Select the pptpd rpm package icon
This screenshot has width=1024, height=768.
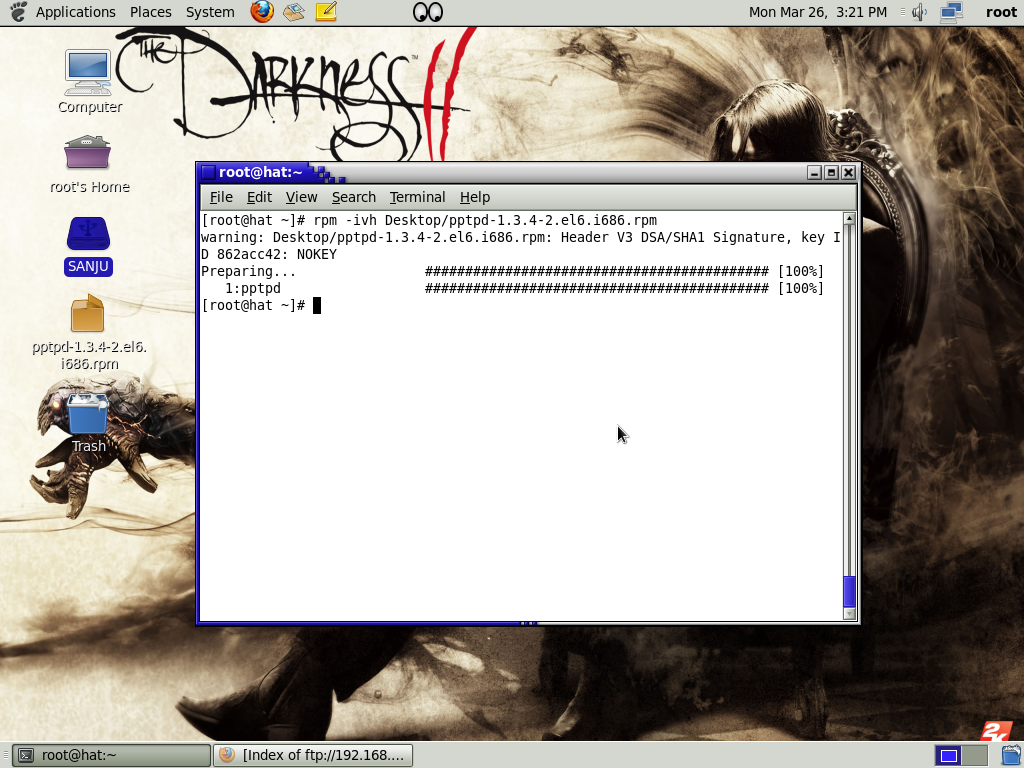89,333
